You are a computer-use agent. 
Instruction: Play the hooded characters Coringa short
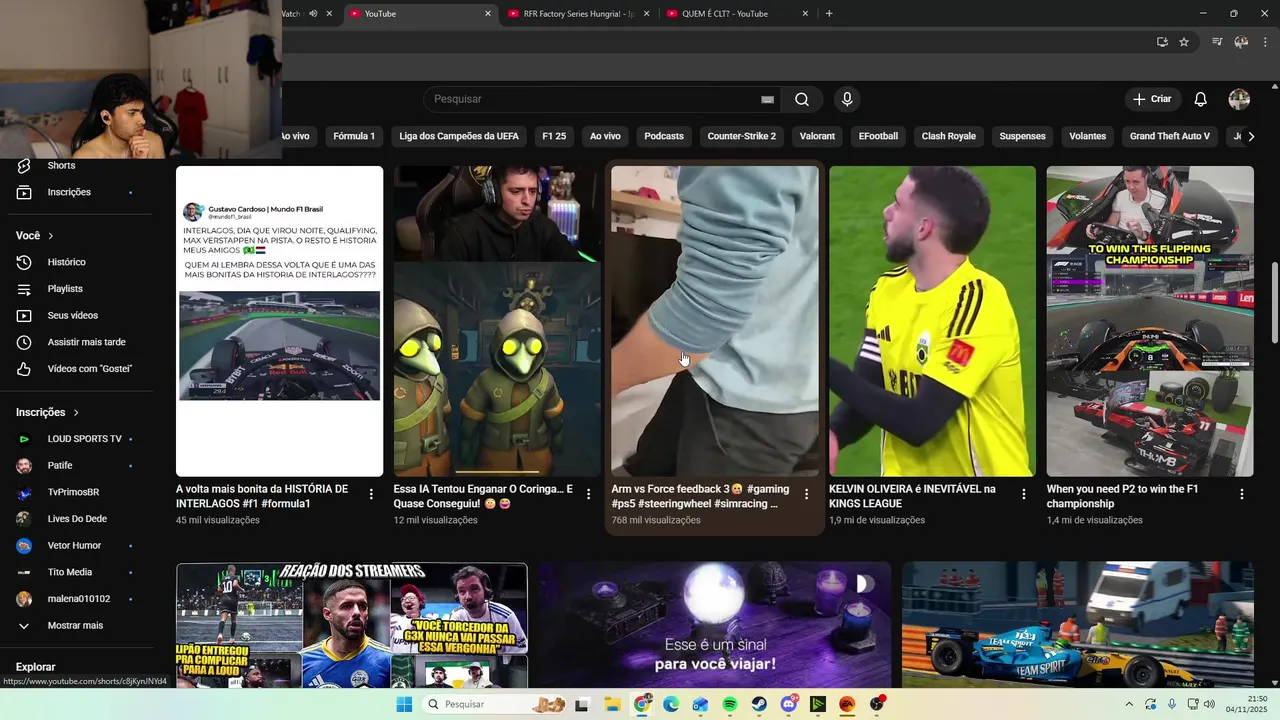[497, 321]
